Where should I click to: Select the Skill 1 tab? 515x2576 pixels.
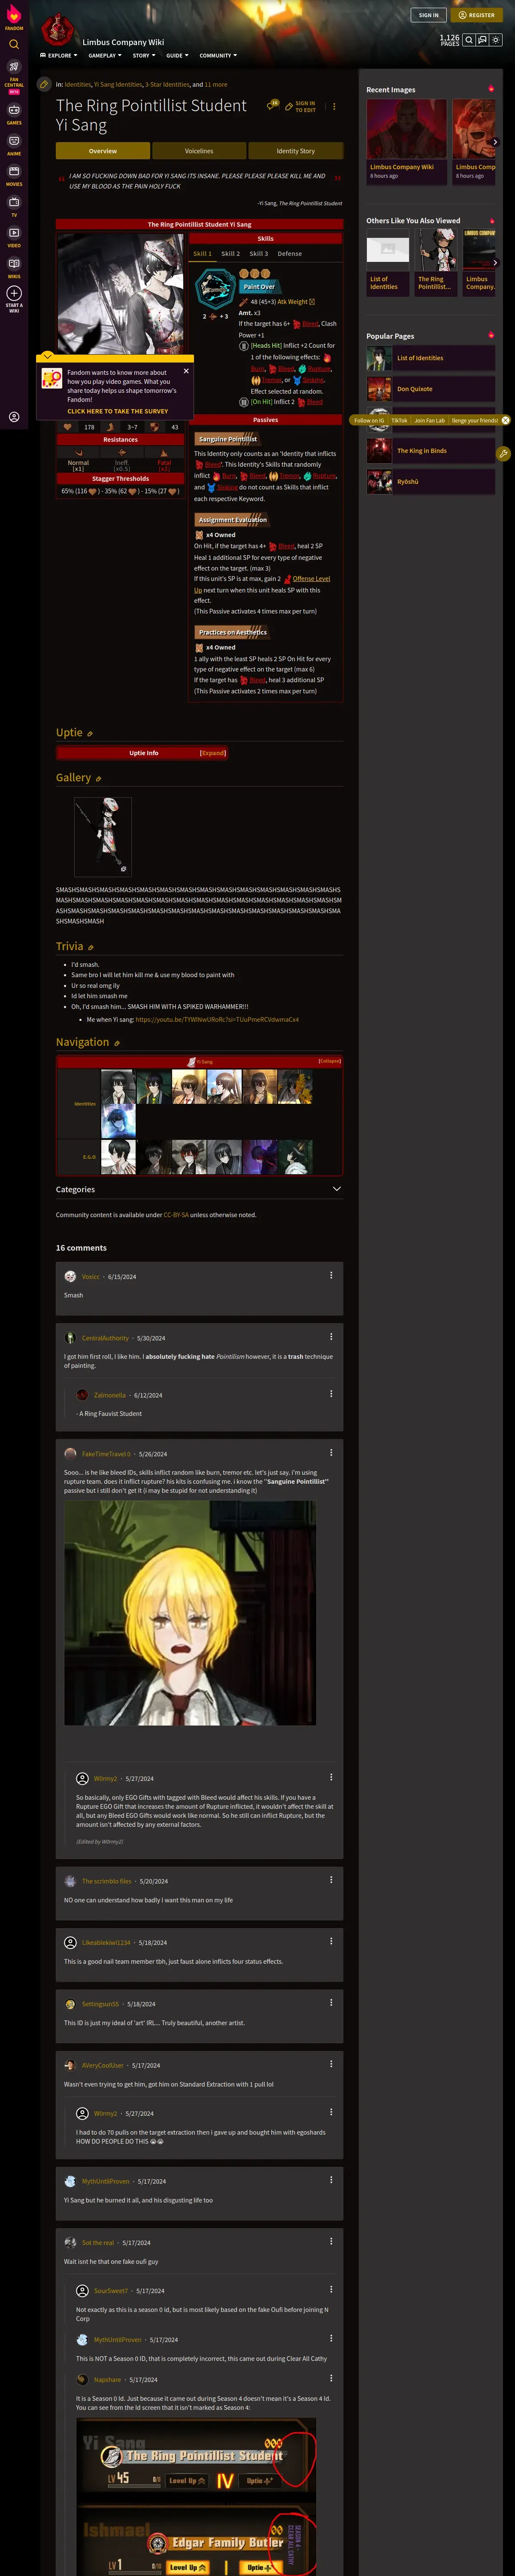pos(202,254)
